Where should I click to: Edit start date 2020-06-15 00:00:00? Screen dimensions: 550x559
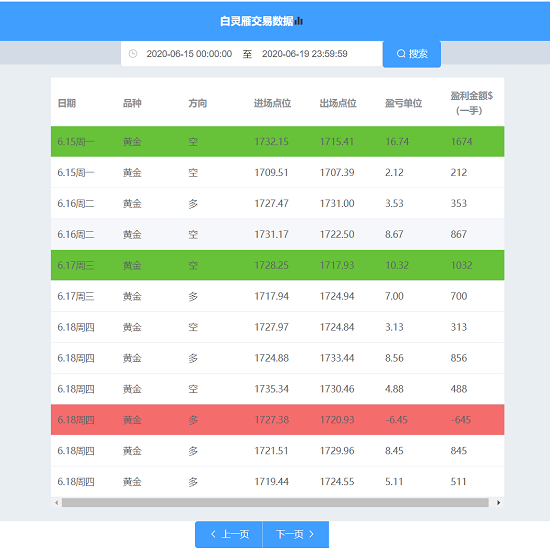(x=189, y=54)
